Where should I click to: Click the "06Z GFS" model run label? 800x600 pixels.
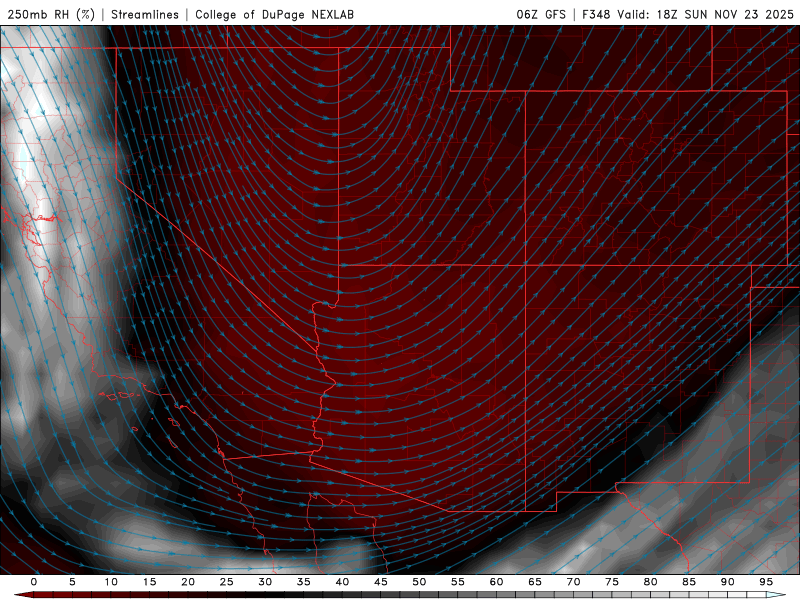click(541, 14)
